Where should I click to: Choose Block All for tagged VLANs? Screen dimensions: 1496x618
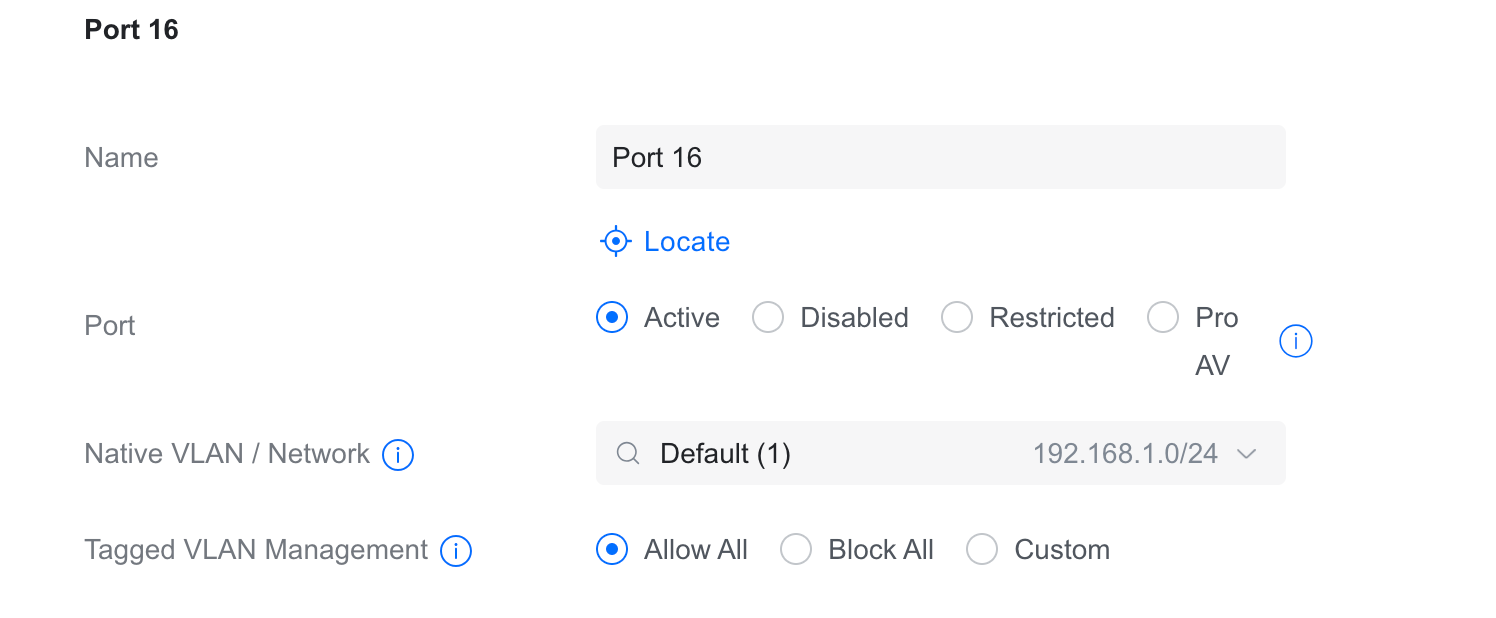(x=796, y=550)
